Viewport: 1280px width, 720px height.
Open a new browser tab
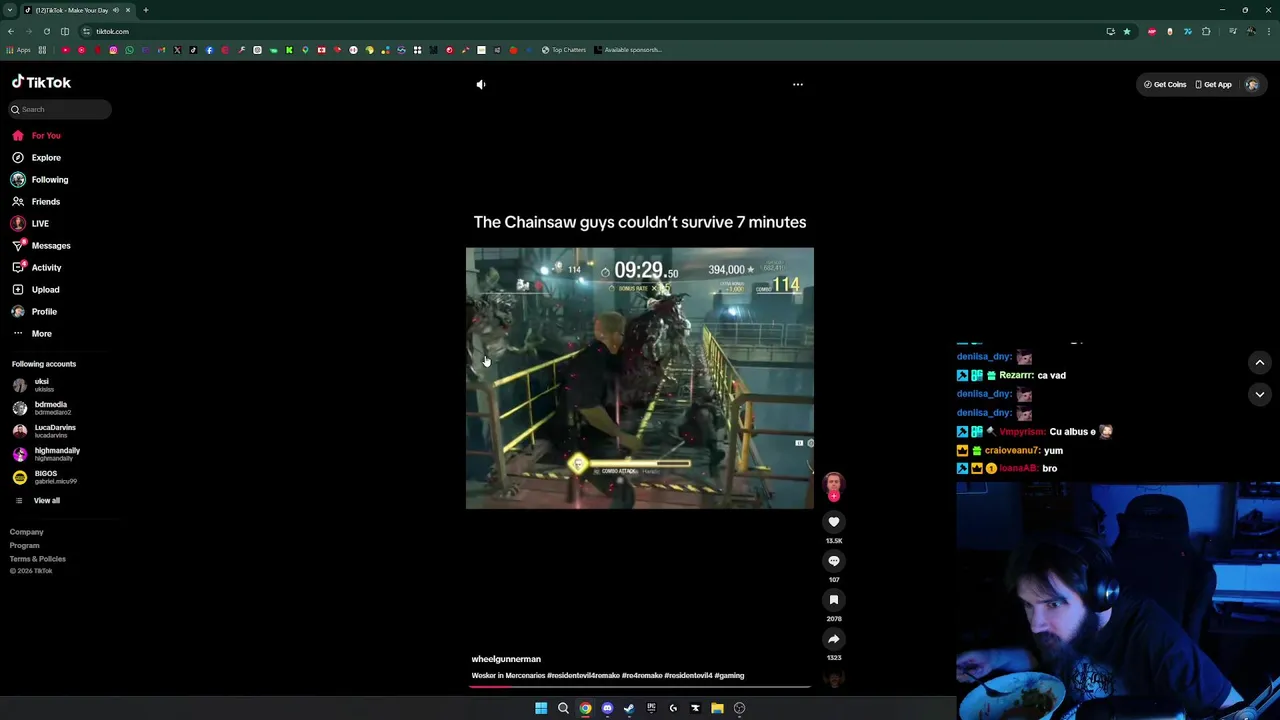click(x=146, y=10)
